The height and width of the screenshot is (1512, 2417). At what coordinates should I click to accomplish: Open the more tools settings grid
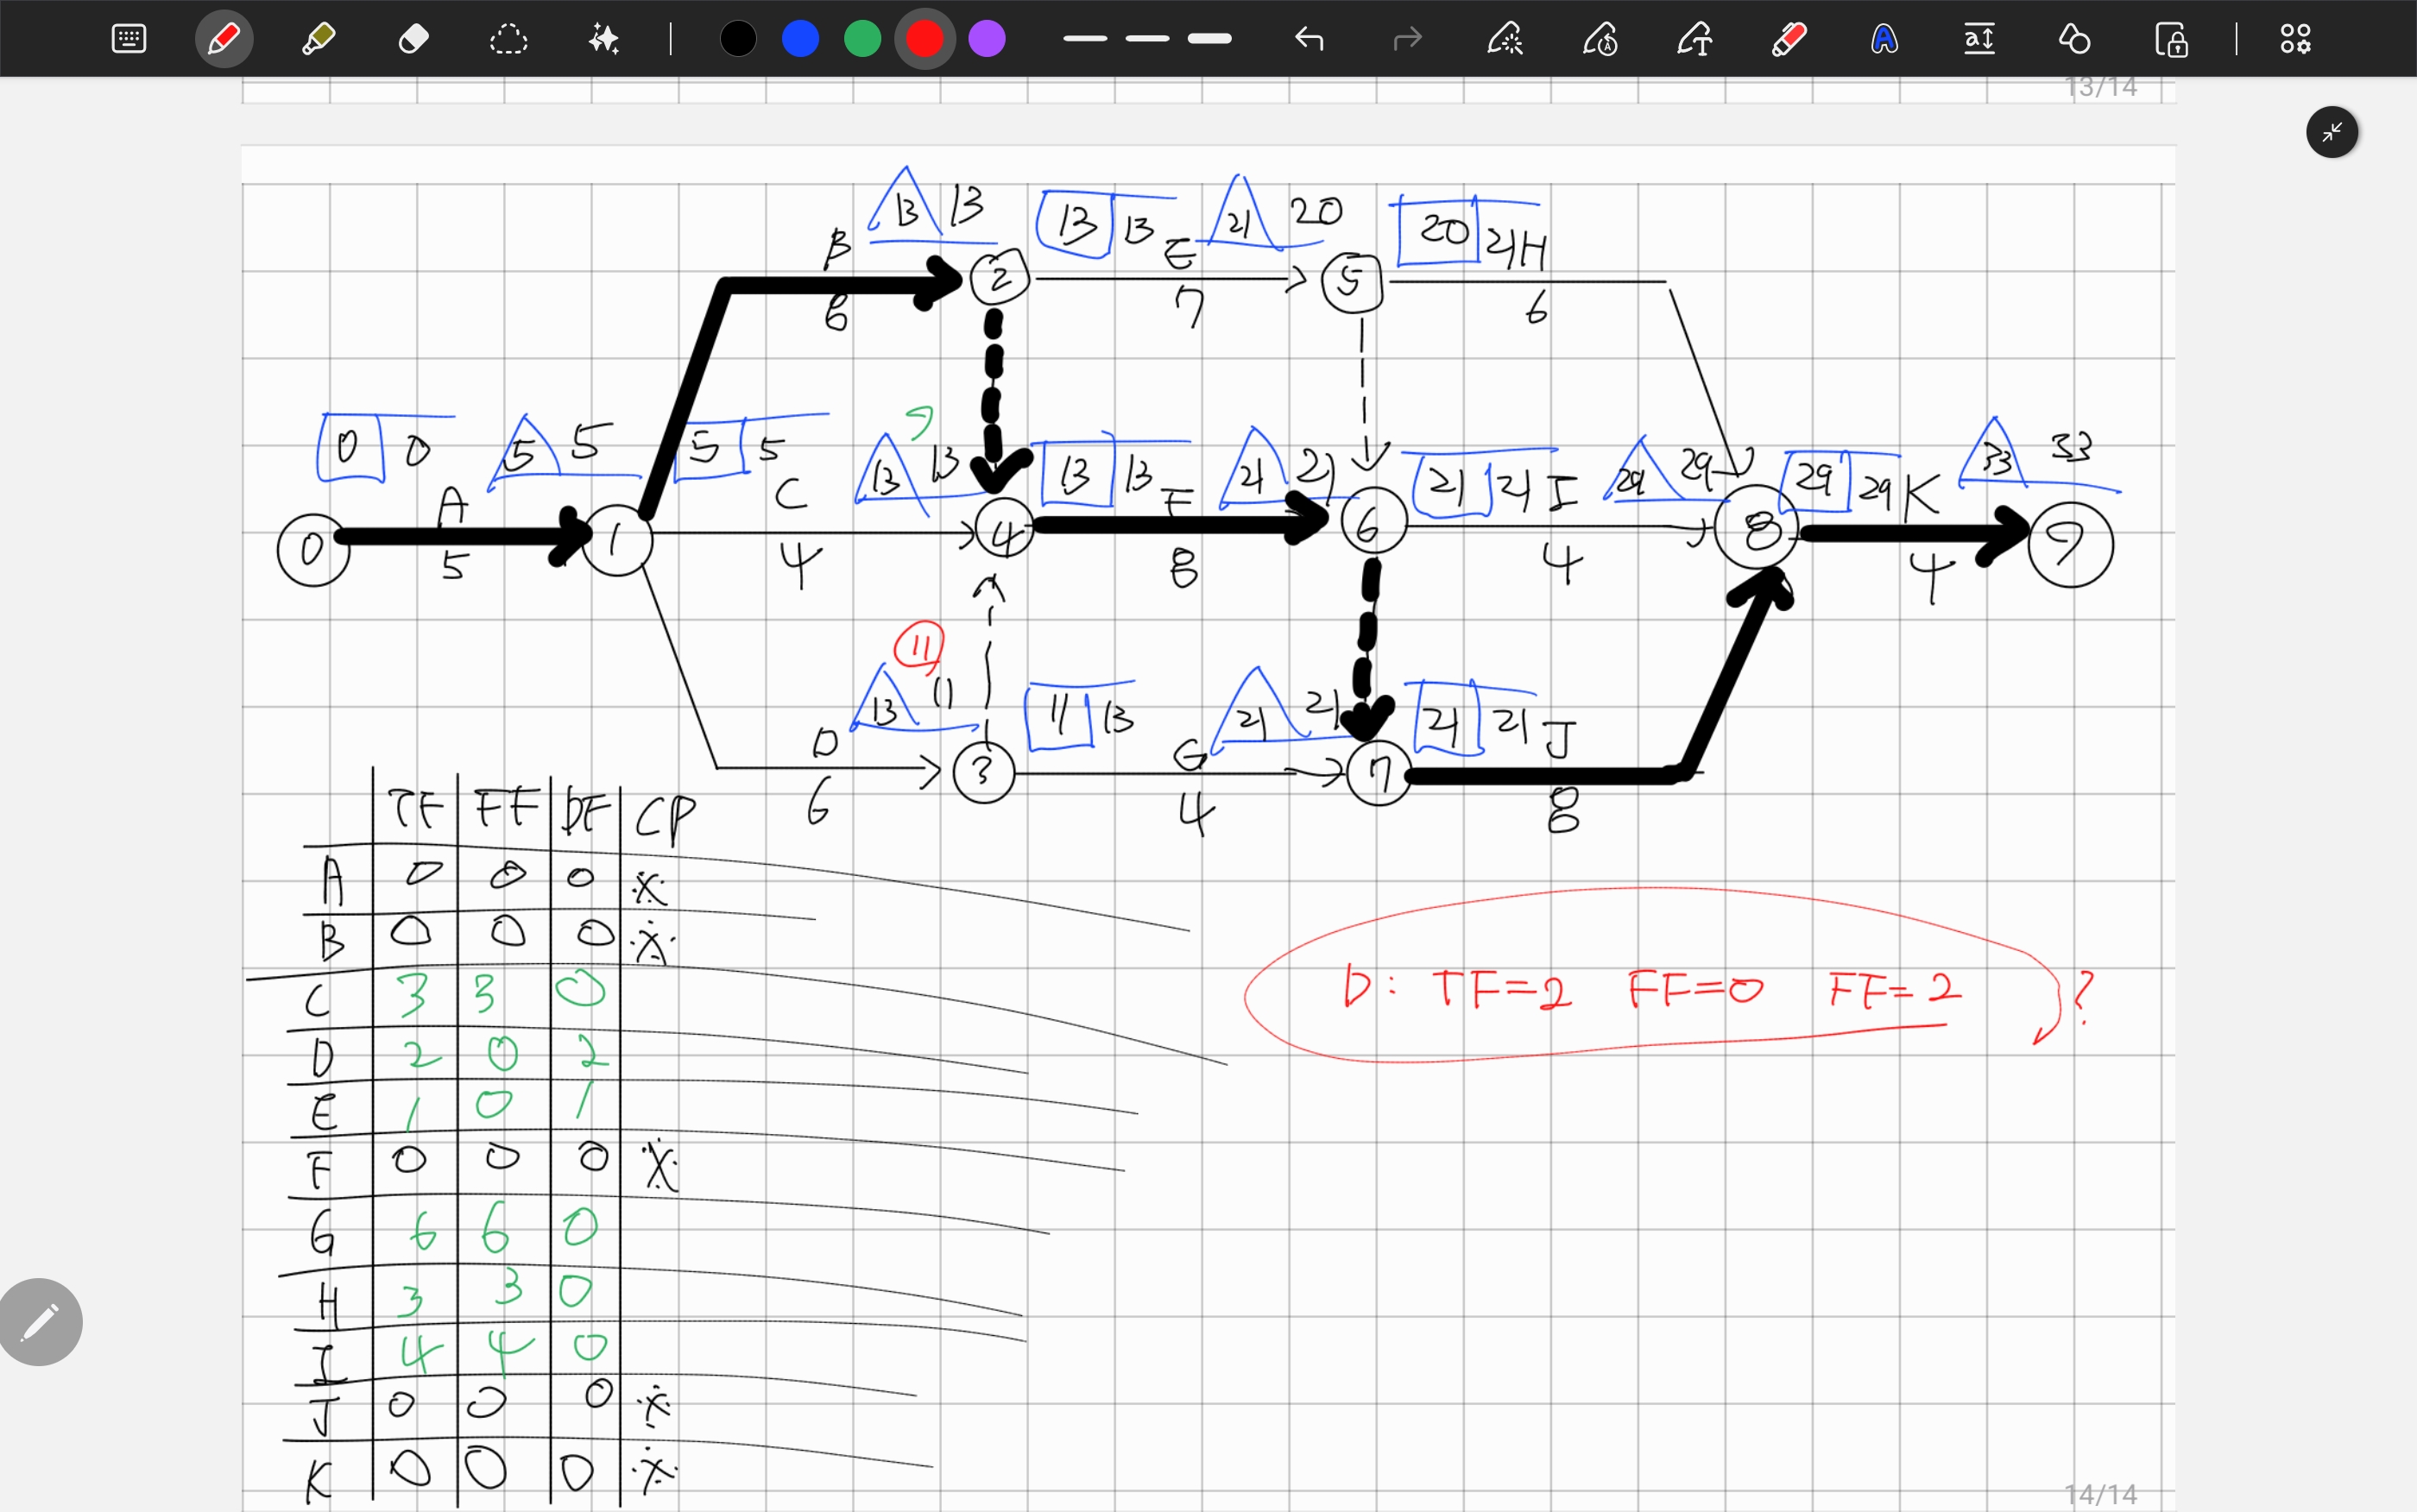coord(2295,39)
